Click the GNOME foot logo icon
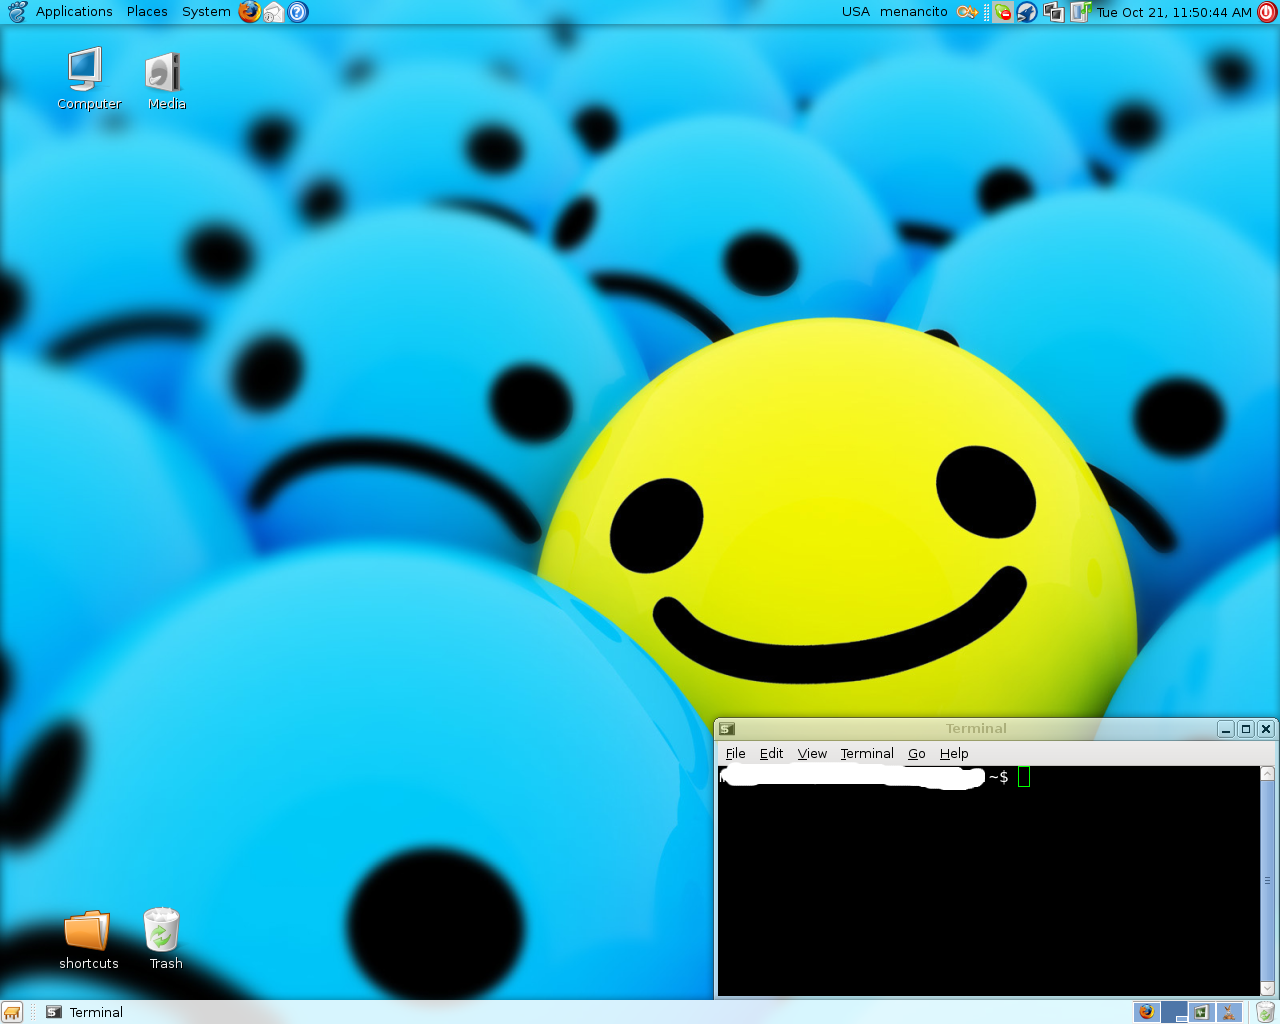 17,12
